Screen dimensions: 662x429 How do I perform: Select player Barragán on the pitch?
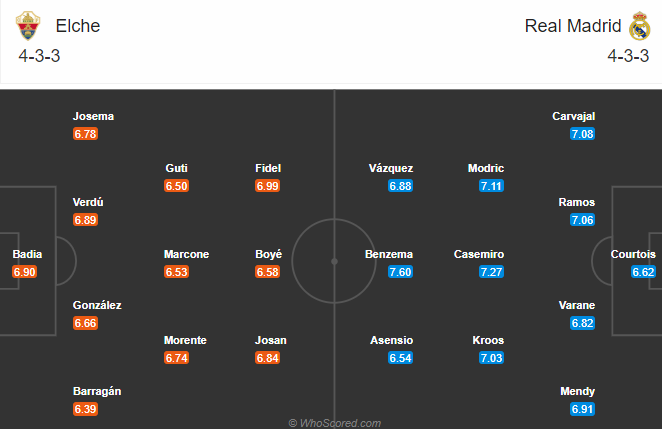click(x=97, y=391)
